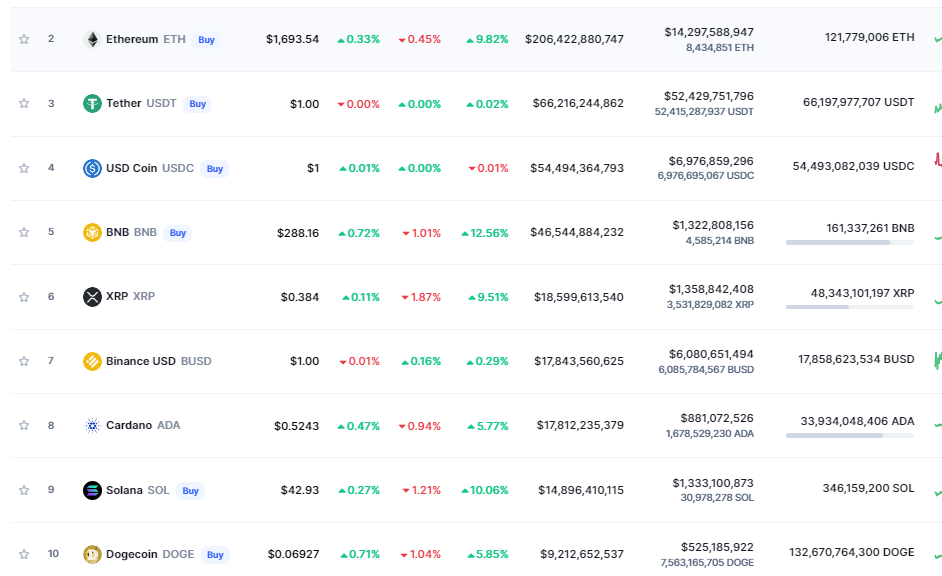
Task: Click Solana supply 346,159,200 SOL
Action: coord(869,488)
